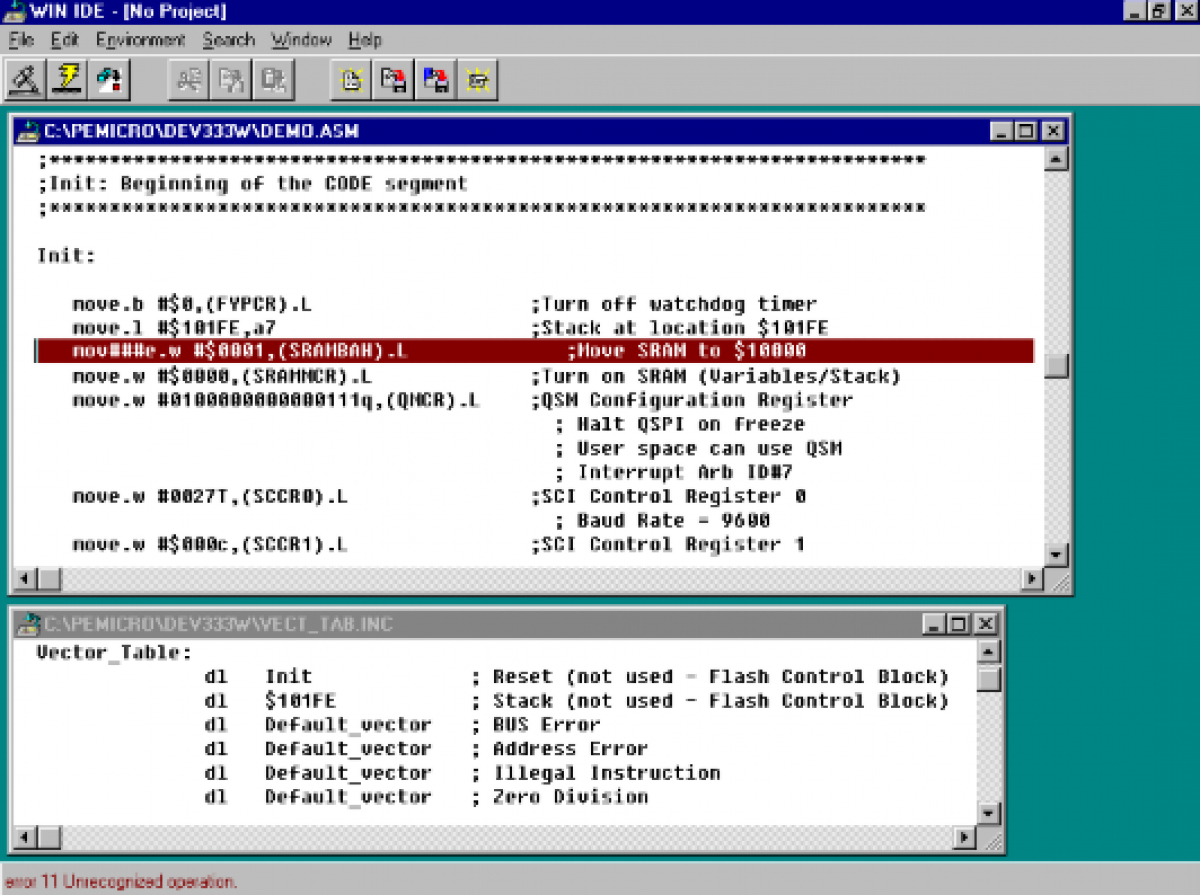Click the save file toolbar icon with red arrow

coord(392,78)
